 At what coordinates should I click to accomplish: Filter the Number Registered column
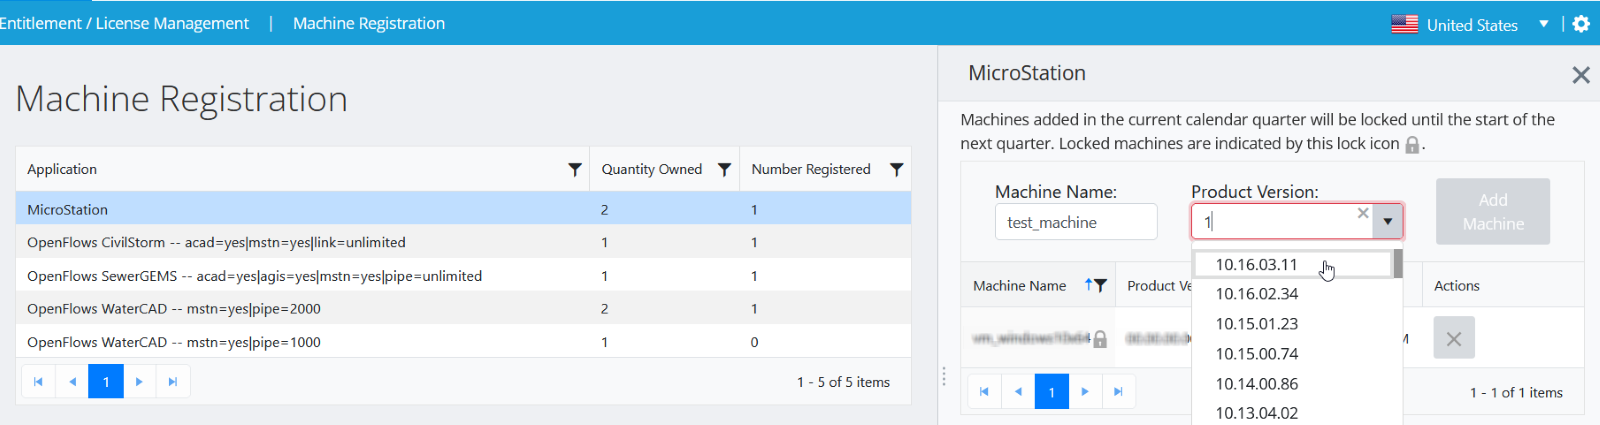point(897,169)
